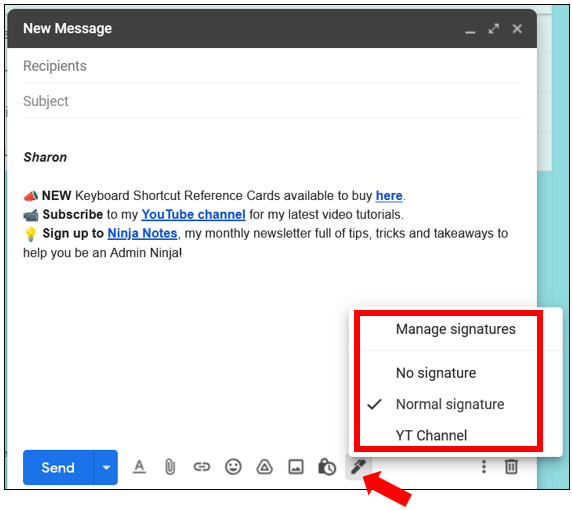This screenshot has width=572, height=510.
Task: Open formatting options with the underlined A icon
Action: 139,467
